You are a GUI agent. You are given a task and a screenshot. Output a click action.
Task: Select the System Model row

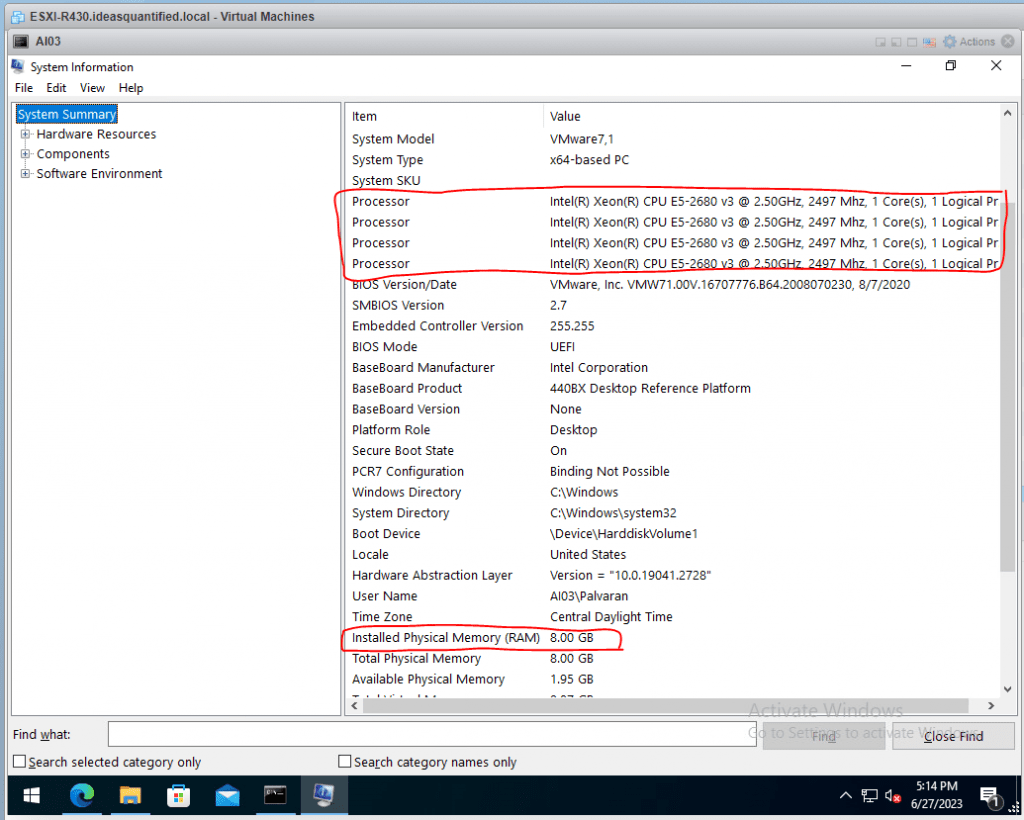tap(673, 139)
